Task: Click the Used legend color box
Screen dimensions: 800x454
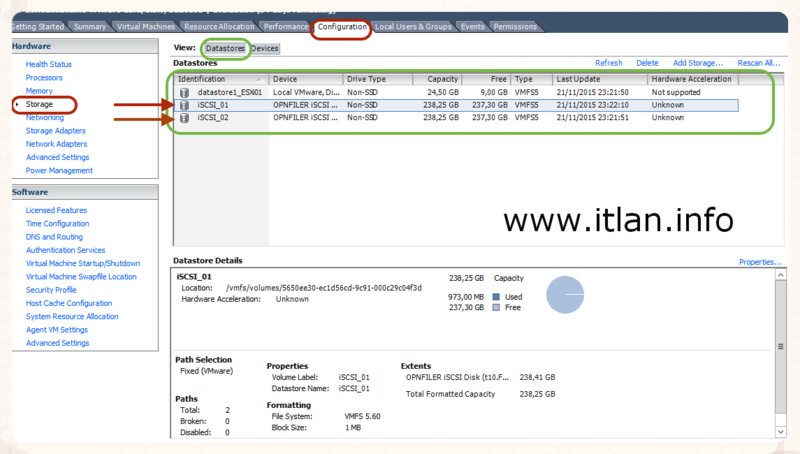Action: [x=495, y=297]
